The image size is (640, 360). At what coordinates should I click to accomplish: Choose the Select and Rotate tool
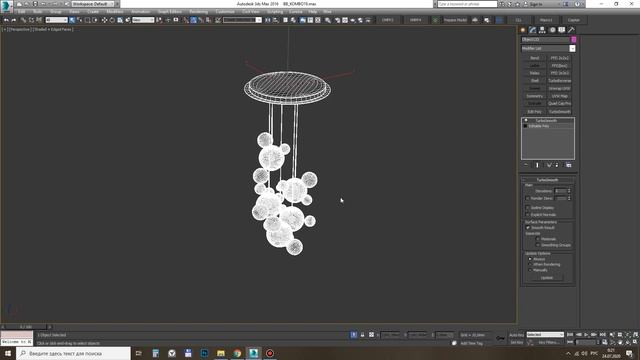click(112, 20)
